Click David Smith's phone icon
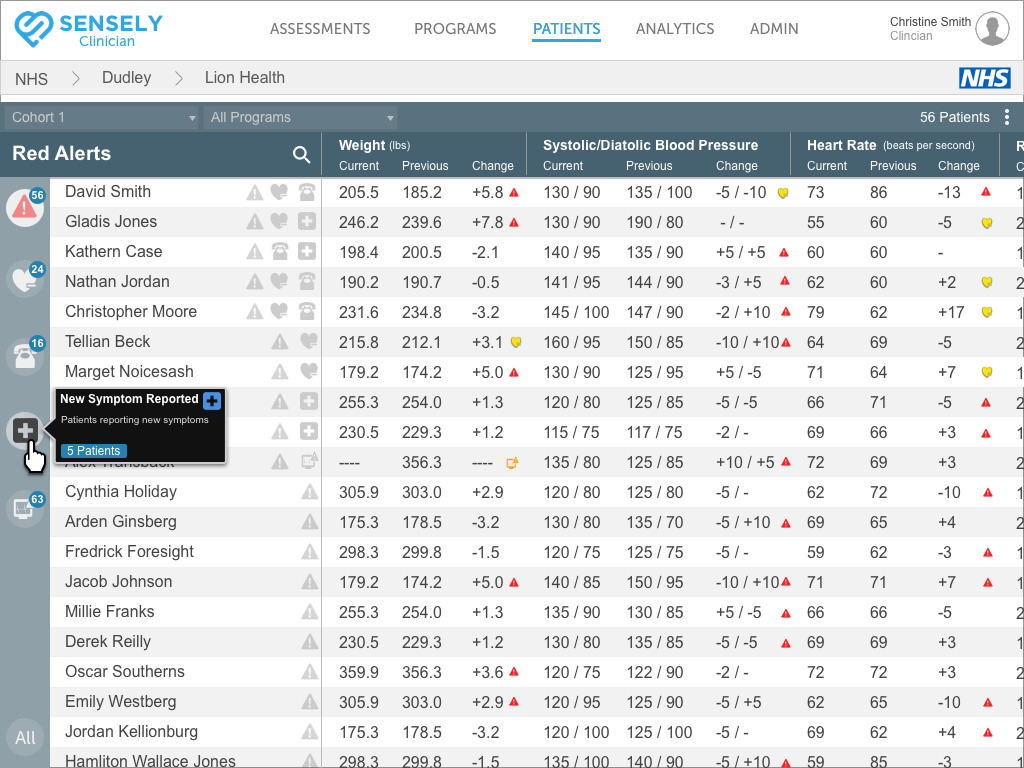 pyautogui.click(x=307, y=192)
